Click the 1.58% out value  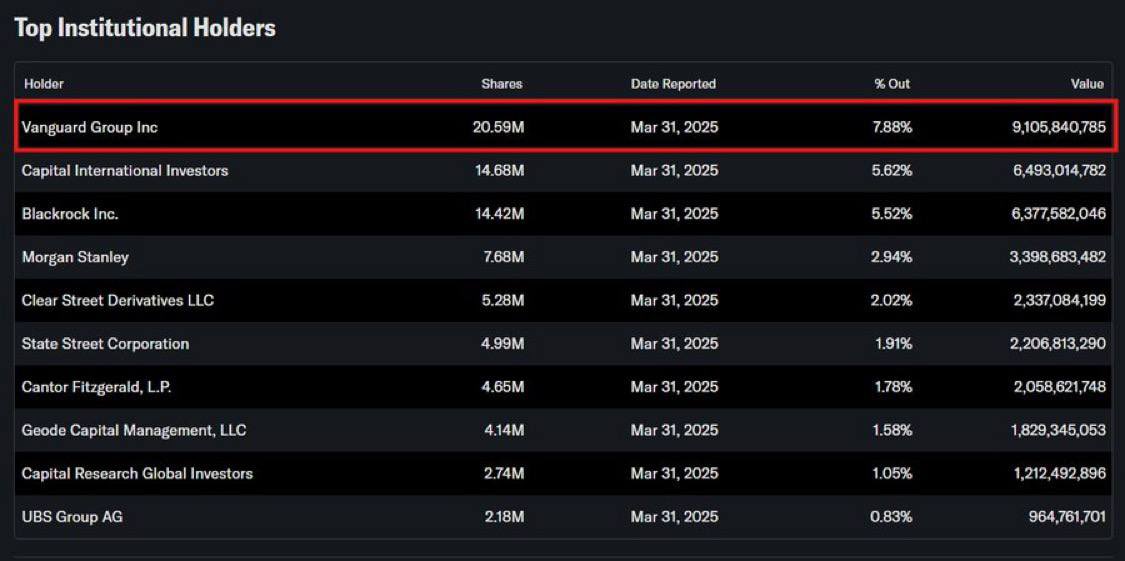[893, 430]
